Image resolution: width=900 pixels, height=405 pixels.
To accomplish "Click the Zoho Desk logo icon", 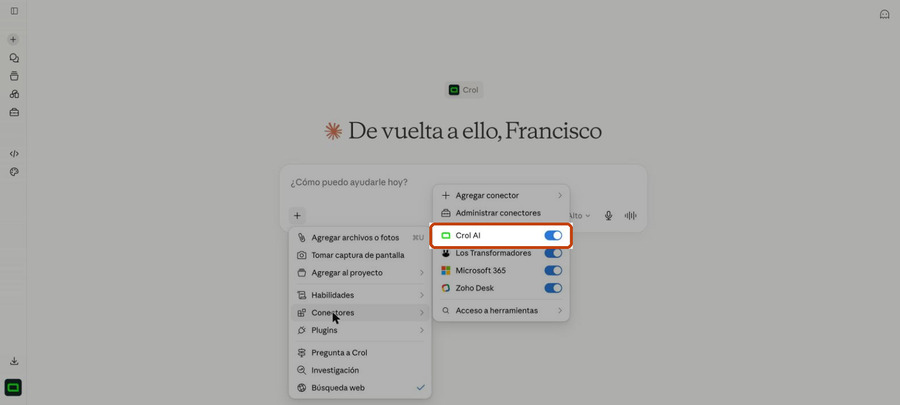I will point(445,288).
